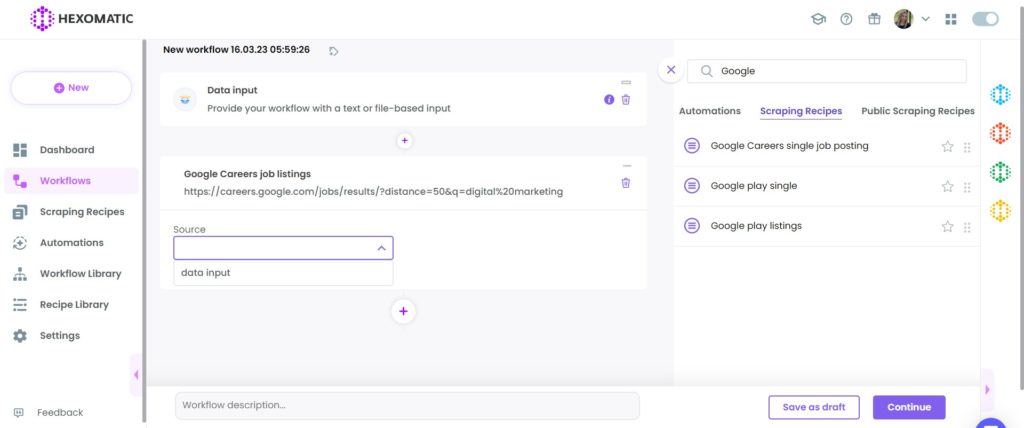
Task: Open the help question mark icon
Action: 846,19
